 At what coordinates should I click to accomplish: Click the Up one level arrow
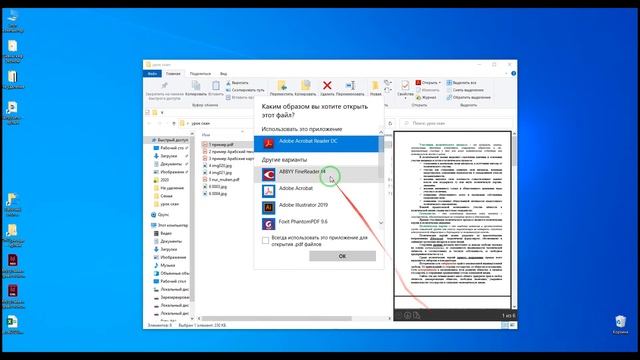(174, 123)
